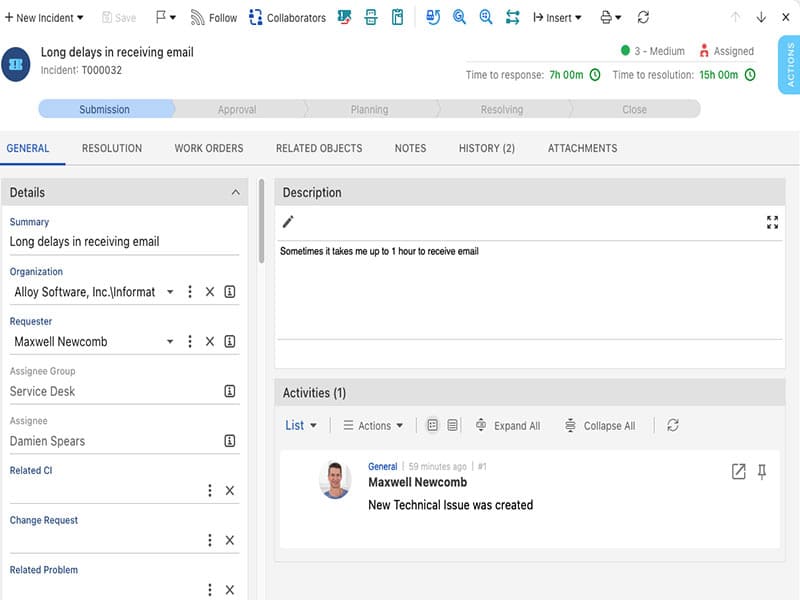Screen dimensions: 800x600
Task: Open the History (2) tab
Action: (487, 148)
